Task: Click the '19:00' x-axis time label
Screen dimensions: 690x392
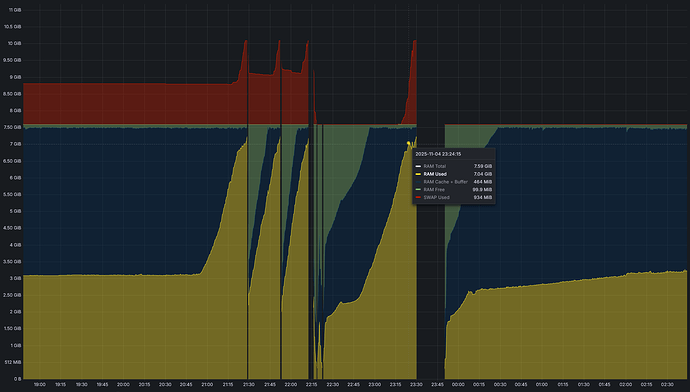Action: [x=40, y=385]
